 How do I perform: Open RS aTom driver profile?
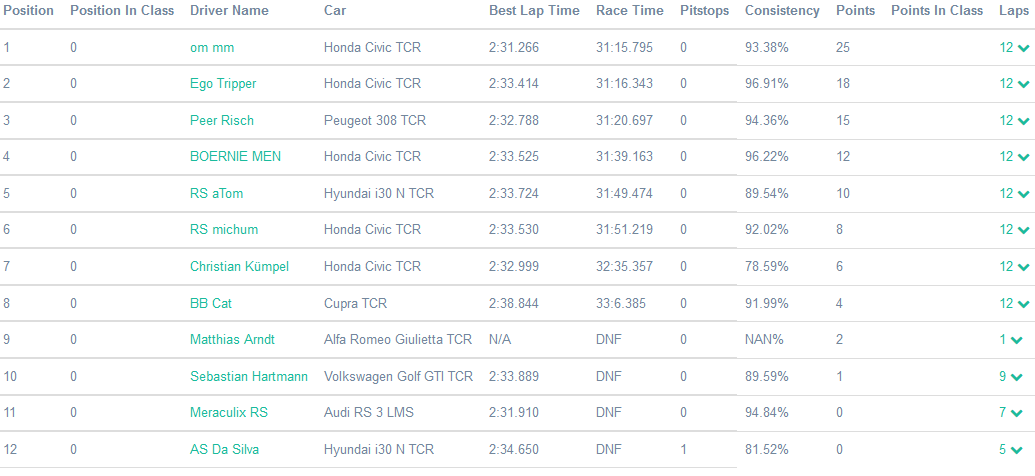[216, 193]
